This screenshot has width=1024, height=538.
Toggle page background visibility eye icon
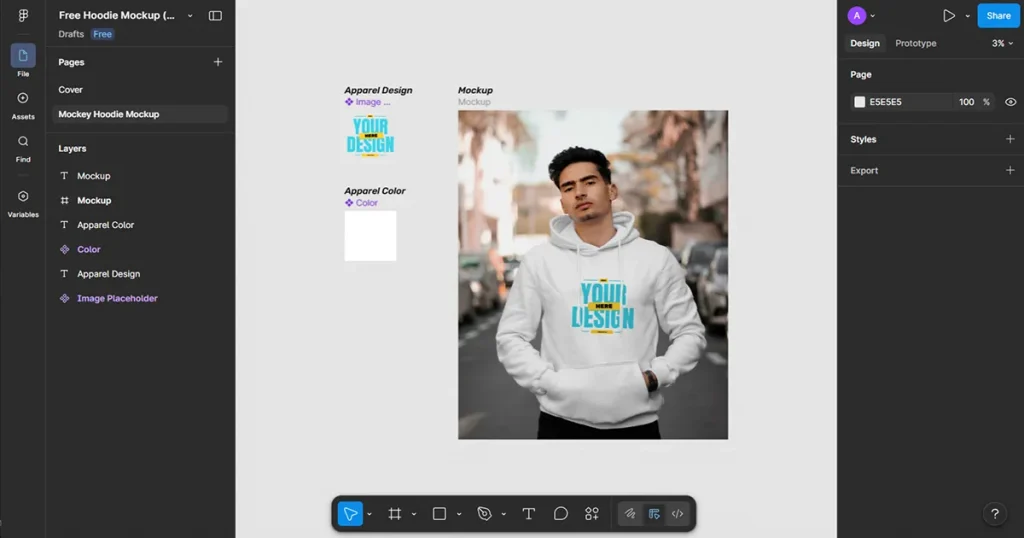[1010, 102]
